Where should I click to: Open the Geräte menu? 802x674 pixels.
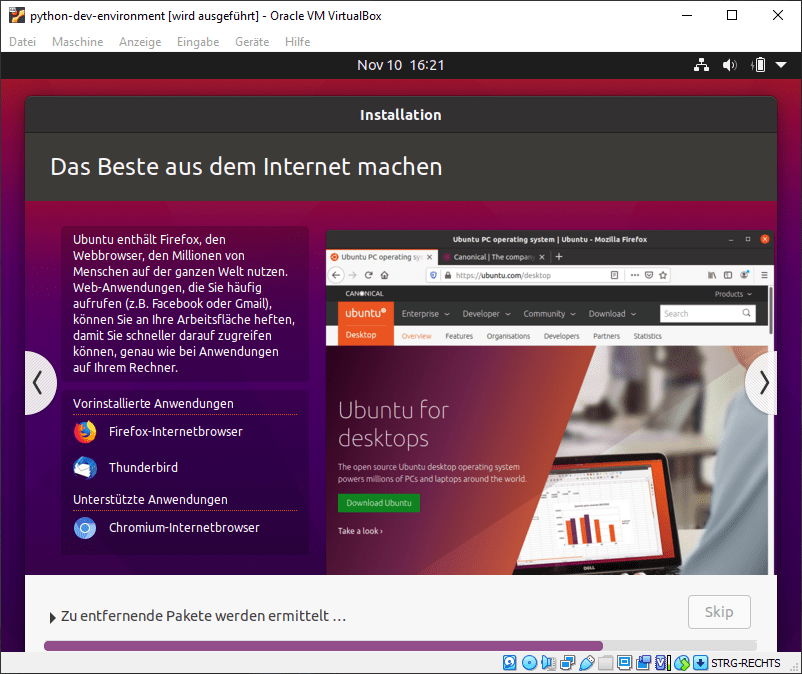coord(251,42)
